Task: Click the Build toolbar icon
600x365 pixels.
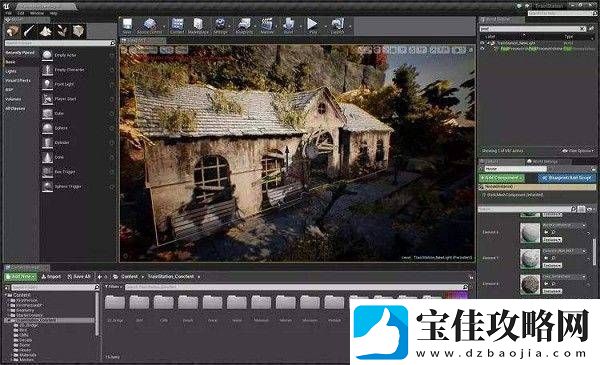Action: [288, 24]
